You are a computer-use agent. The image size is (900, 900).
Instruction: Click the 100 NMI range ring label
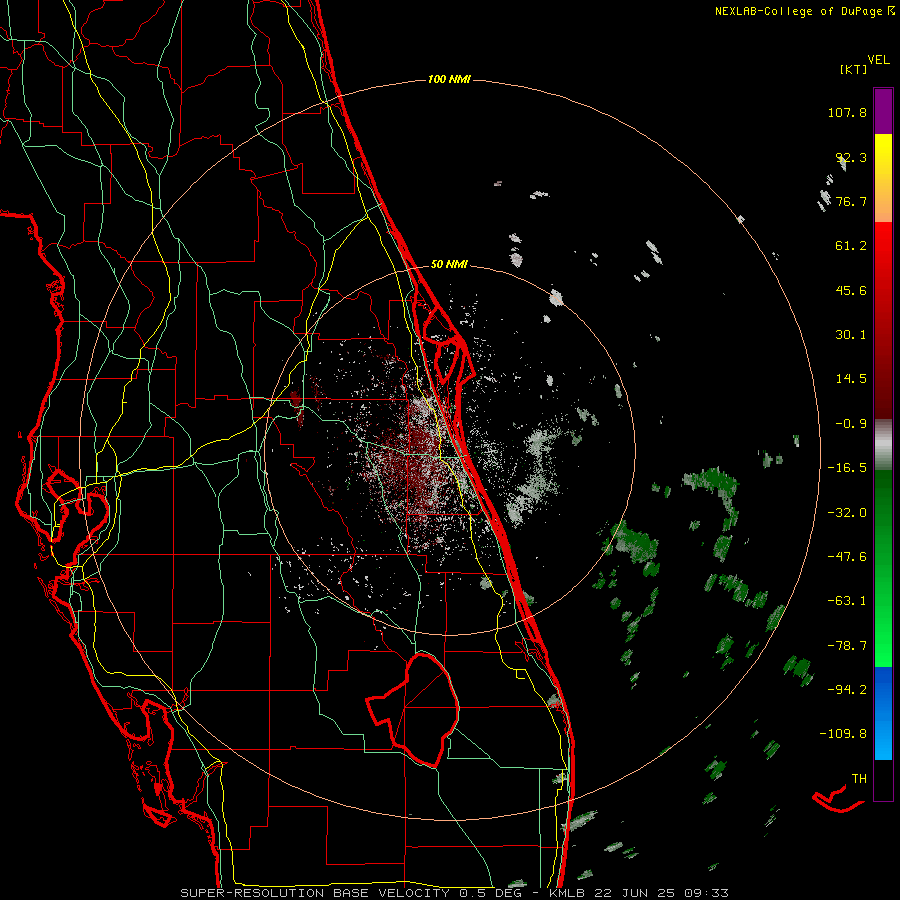(x=449, y=79)
